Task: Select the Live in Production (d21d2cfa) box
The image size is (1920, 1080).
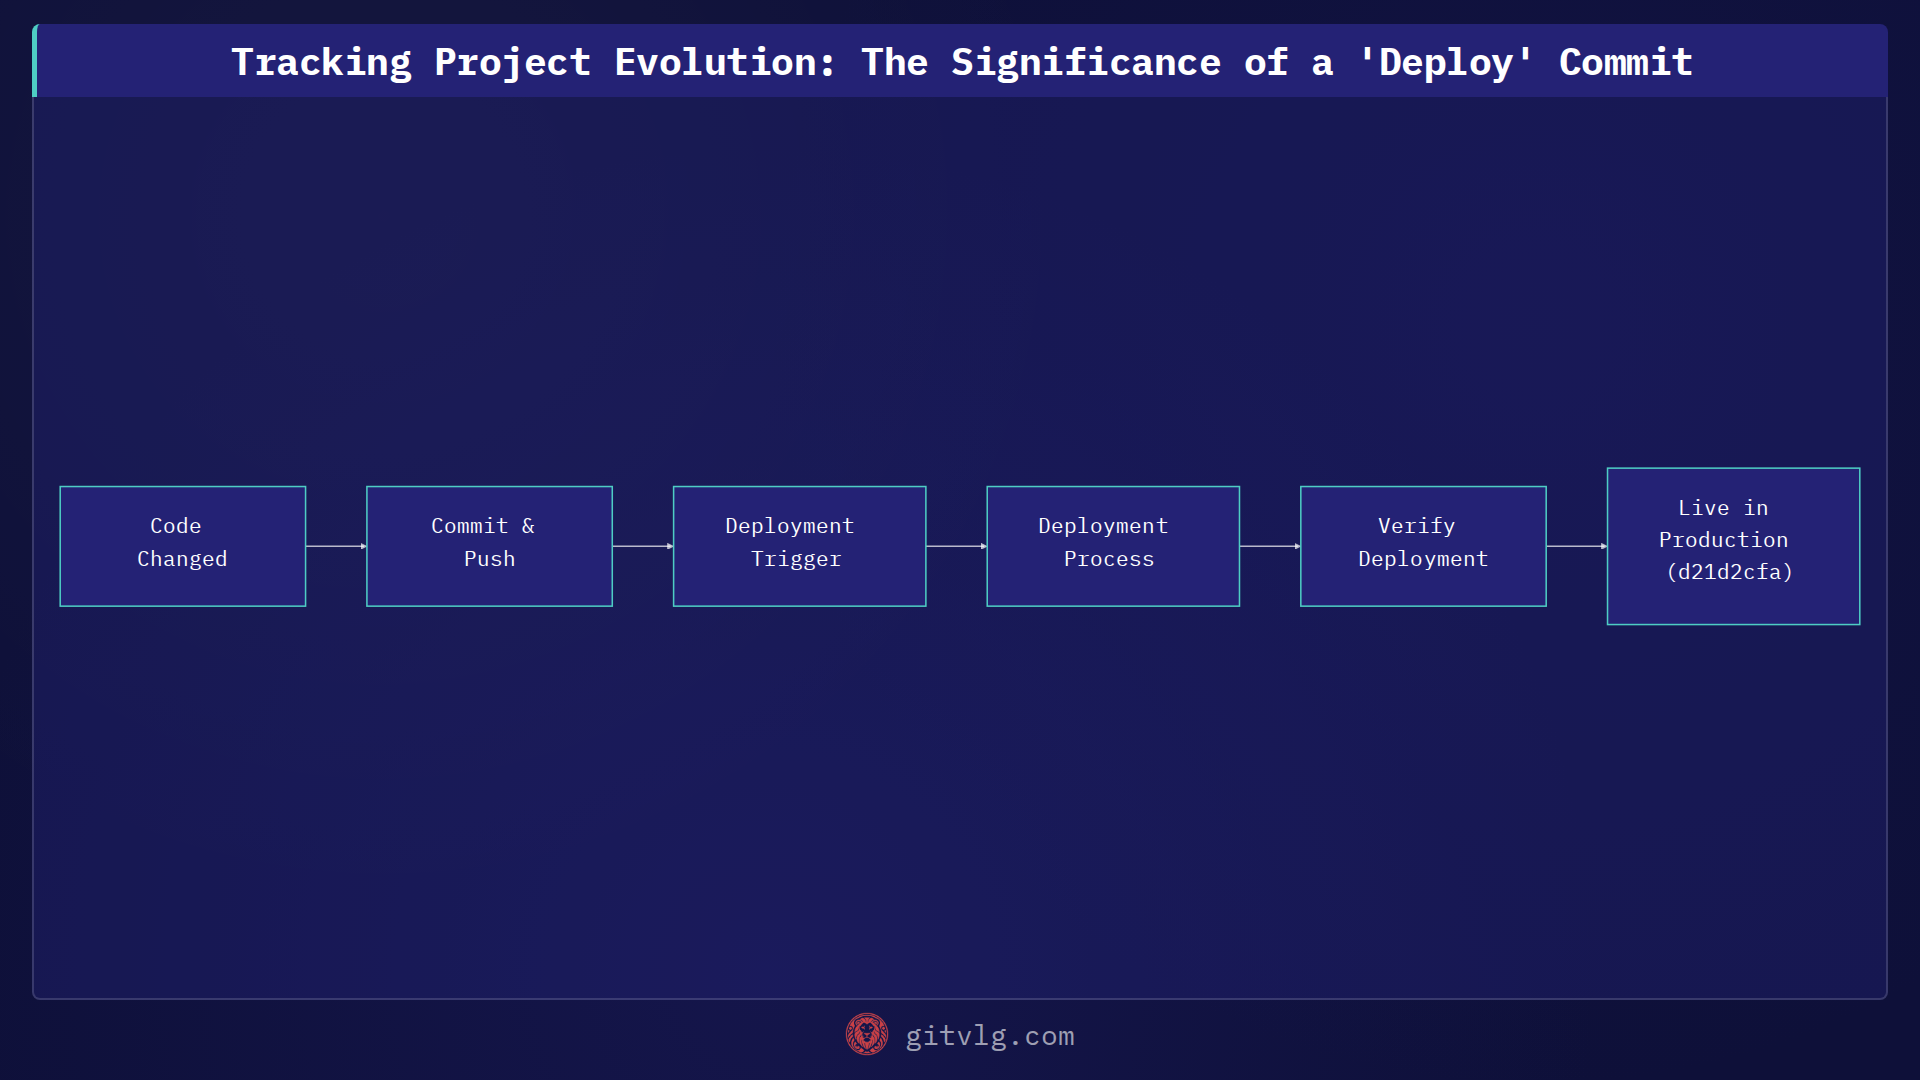Action: [1733, 546]
